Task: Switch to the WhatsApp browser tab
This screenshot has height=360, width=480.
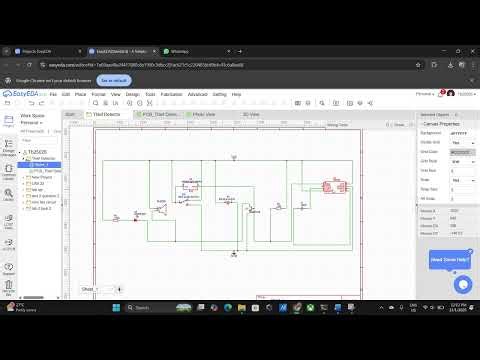Action: point(197,51)
